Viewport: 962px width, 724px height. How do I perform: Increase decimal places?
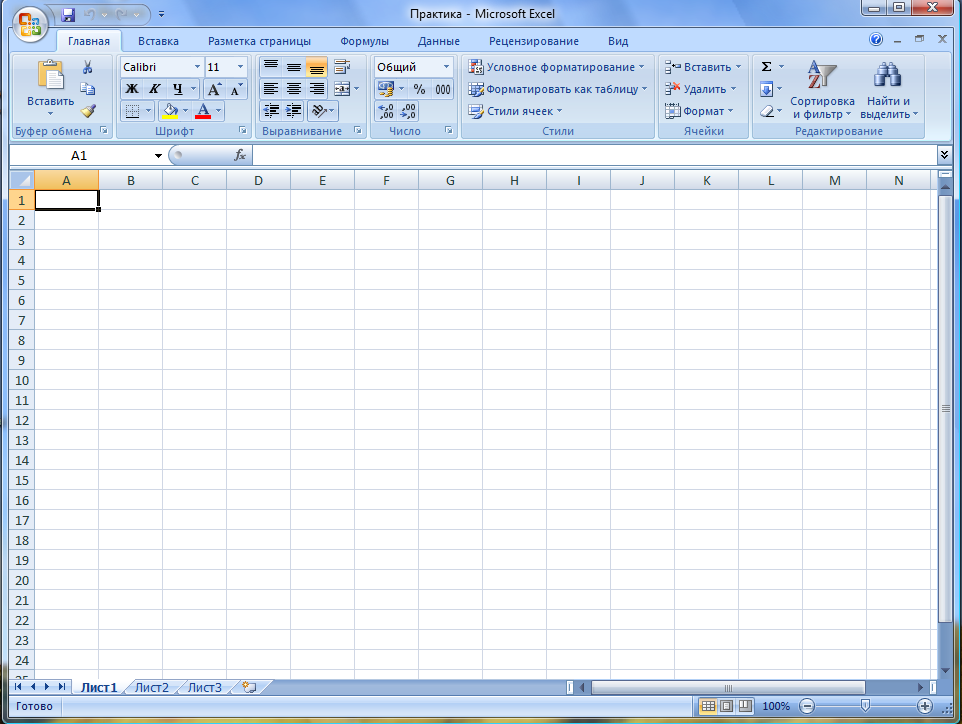point(386,111)
